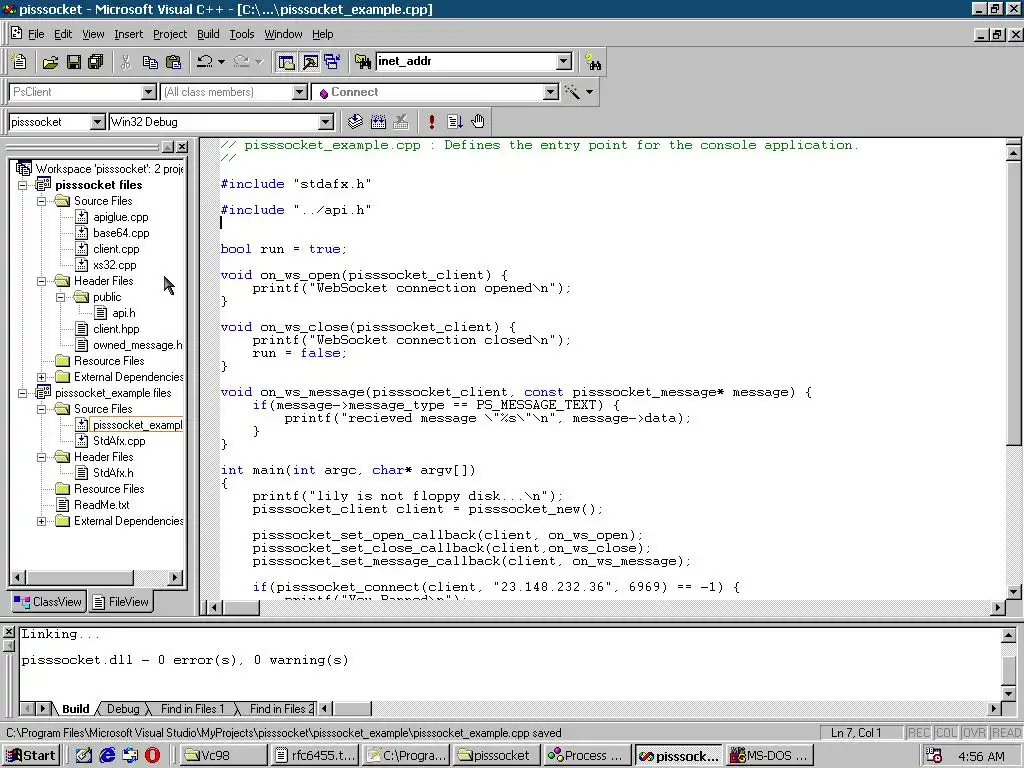This screenshot has width=1024, height=768.
Task: Close the workspace pane with its X button
Action: 182,147
